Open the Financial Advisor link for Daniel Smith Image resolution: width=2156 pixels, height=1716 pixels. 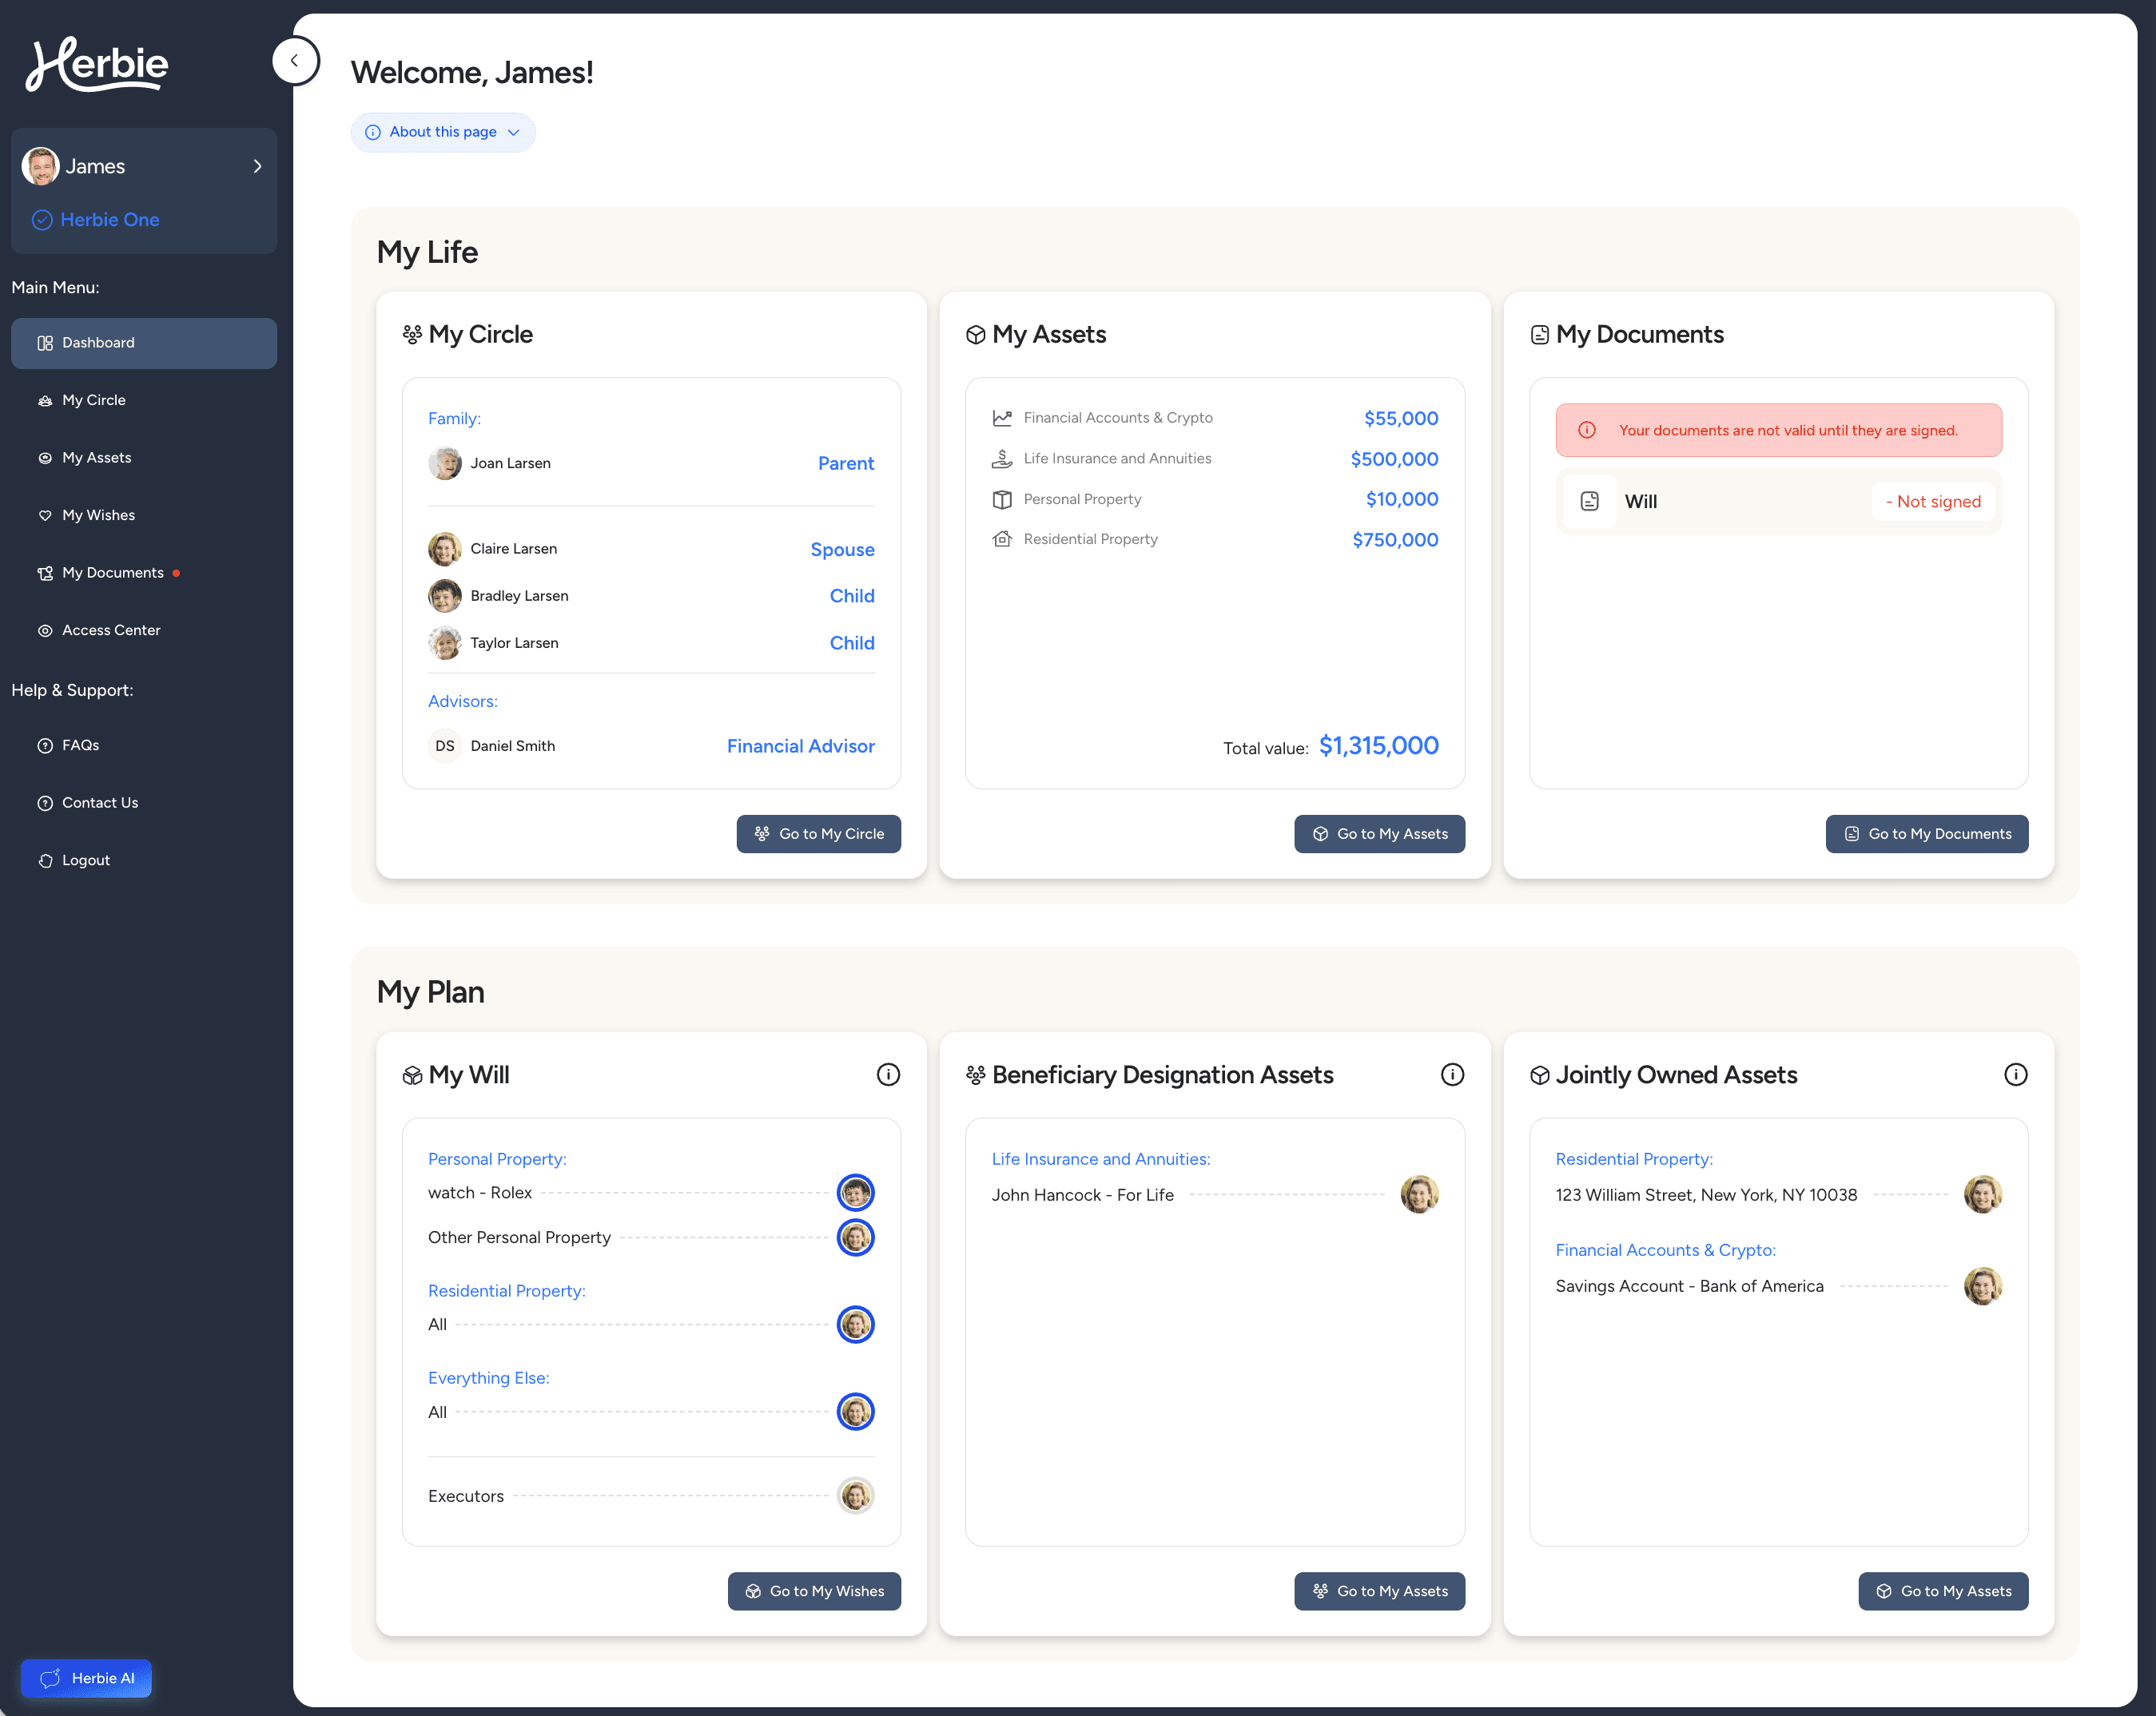[800, 746]
